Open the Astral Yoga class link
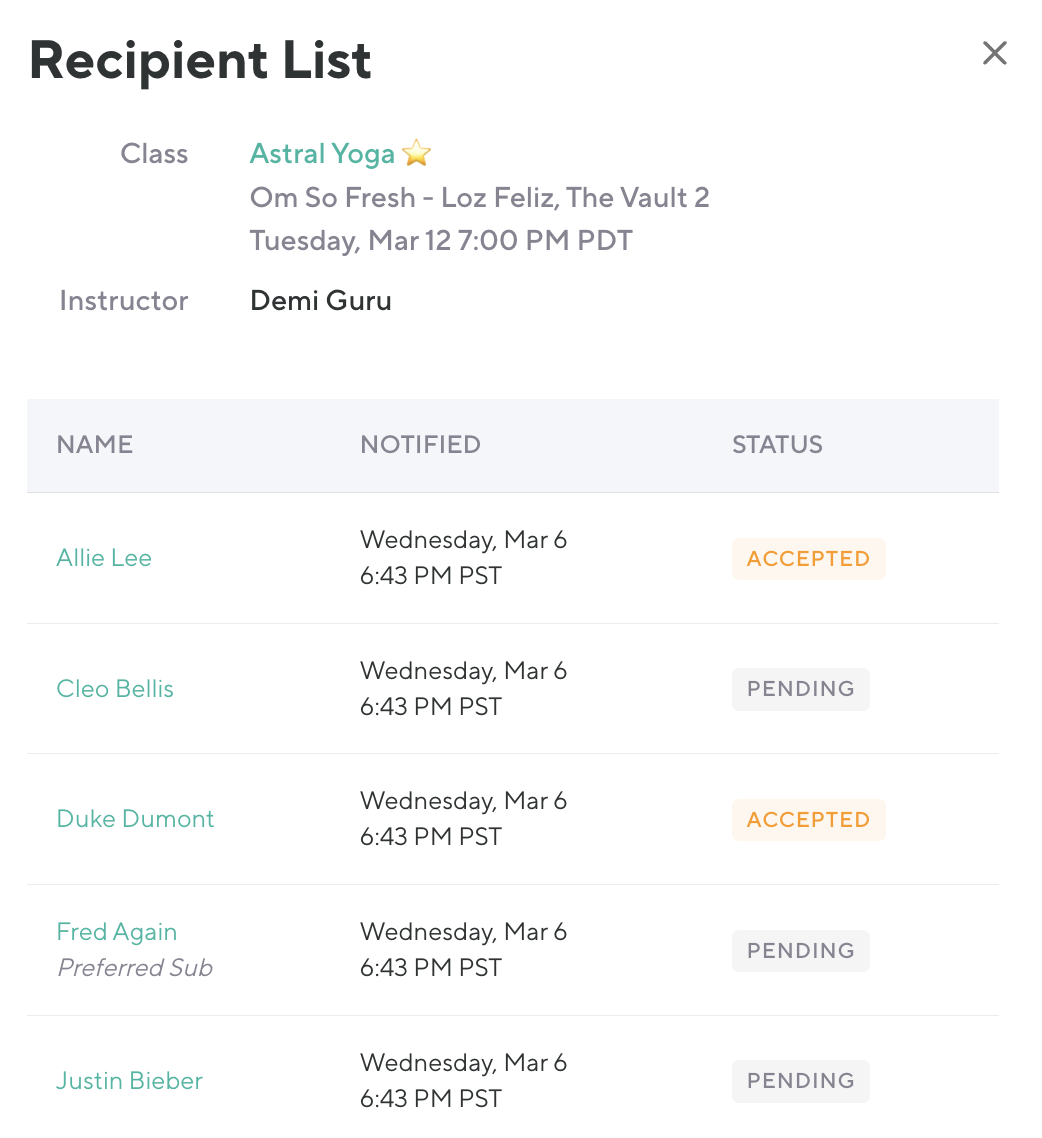 pyautogui.click(x=322, y=154)
